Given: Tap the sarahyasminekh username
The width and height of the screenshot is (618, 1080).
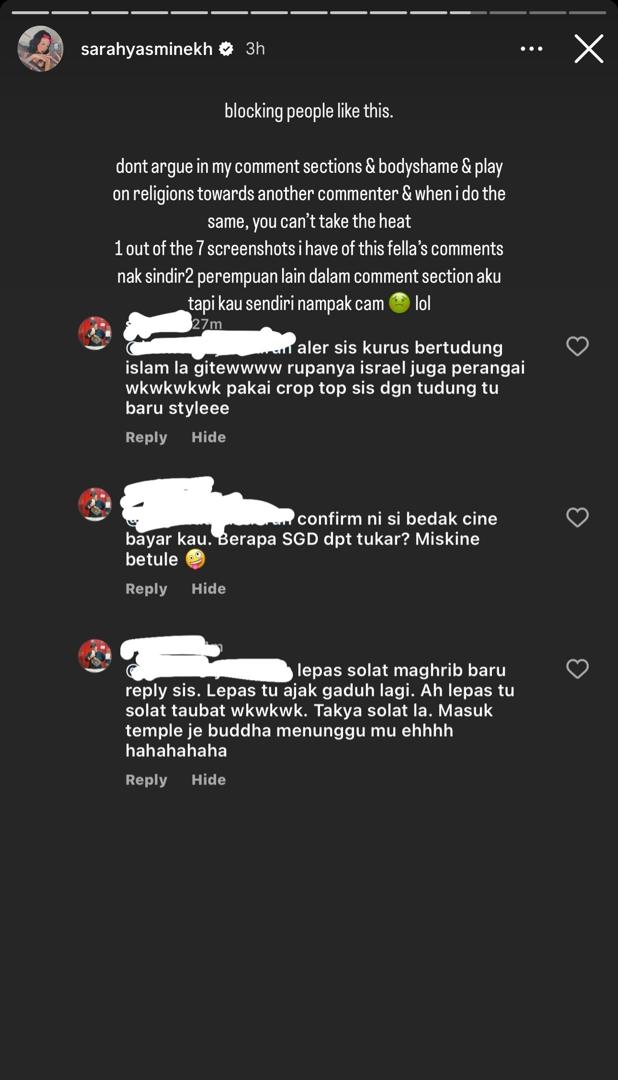Looking at the screenshot, I should click(x=146, y=49).
